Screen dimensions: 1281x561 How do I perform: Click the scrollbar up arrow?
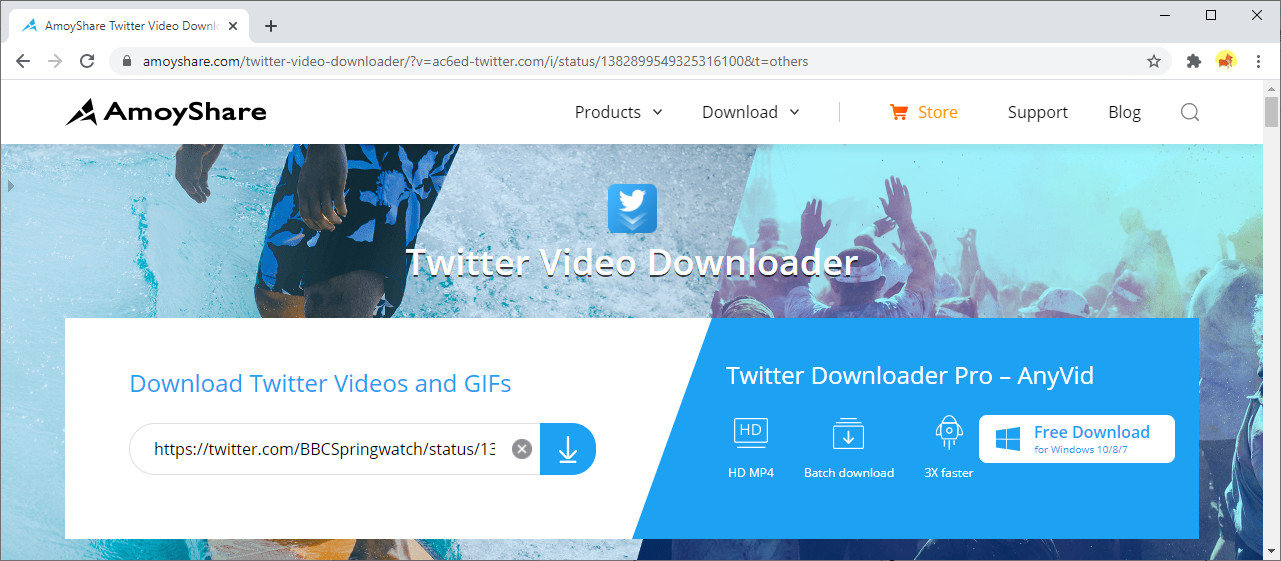tap(1271, 88)
